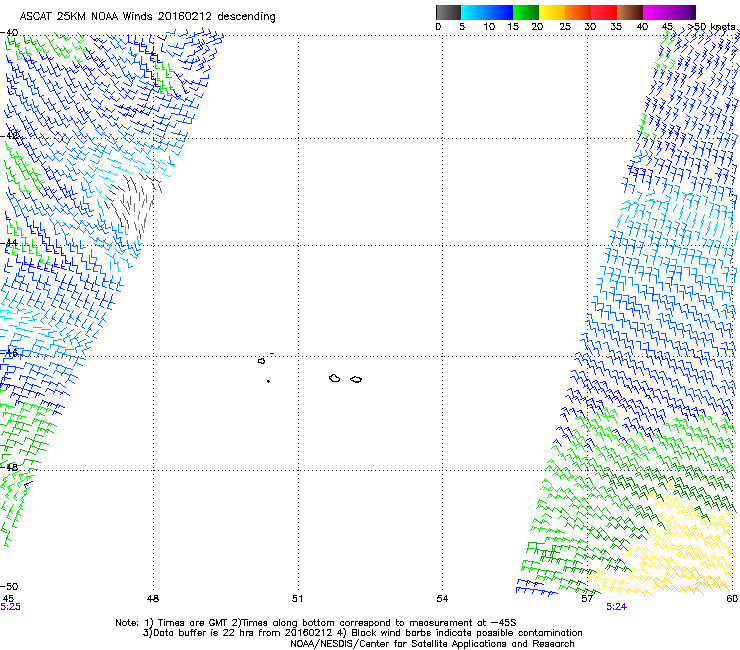Click the gray 0-5 knots color swatch
This screenshot has height=650, width=740.
pos(448,12)
